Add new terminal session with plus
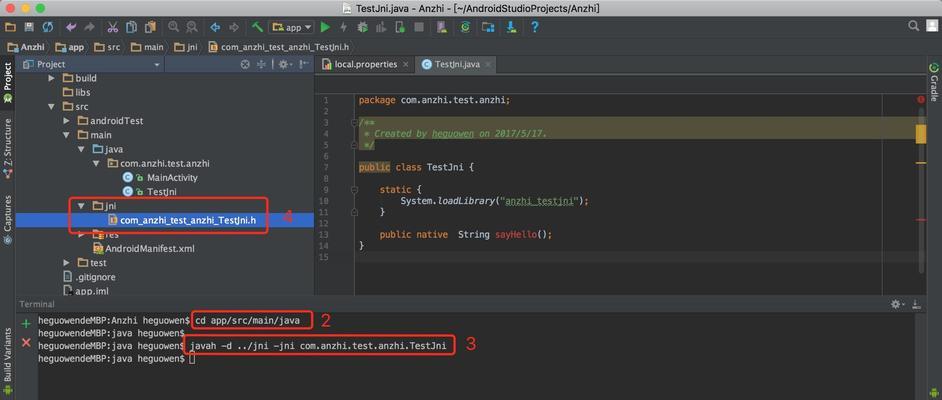942x400 pixels. (x=26, y=324)
